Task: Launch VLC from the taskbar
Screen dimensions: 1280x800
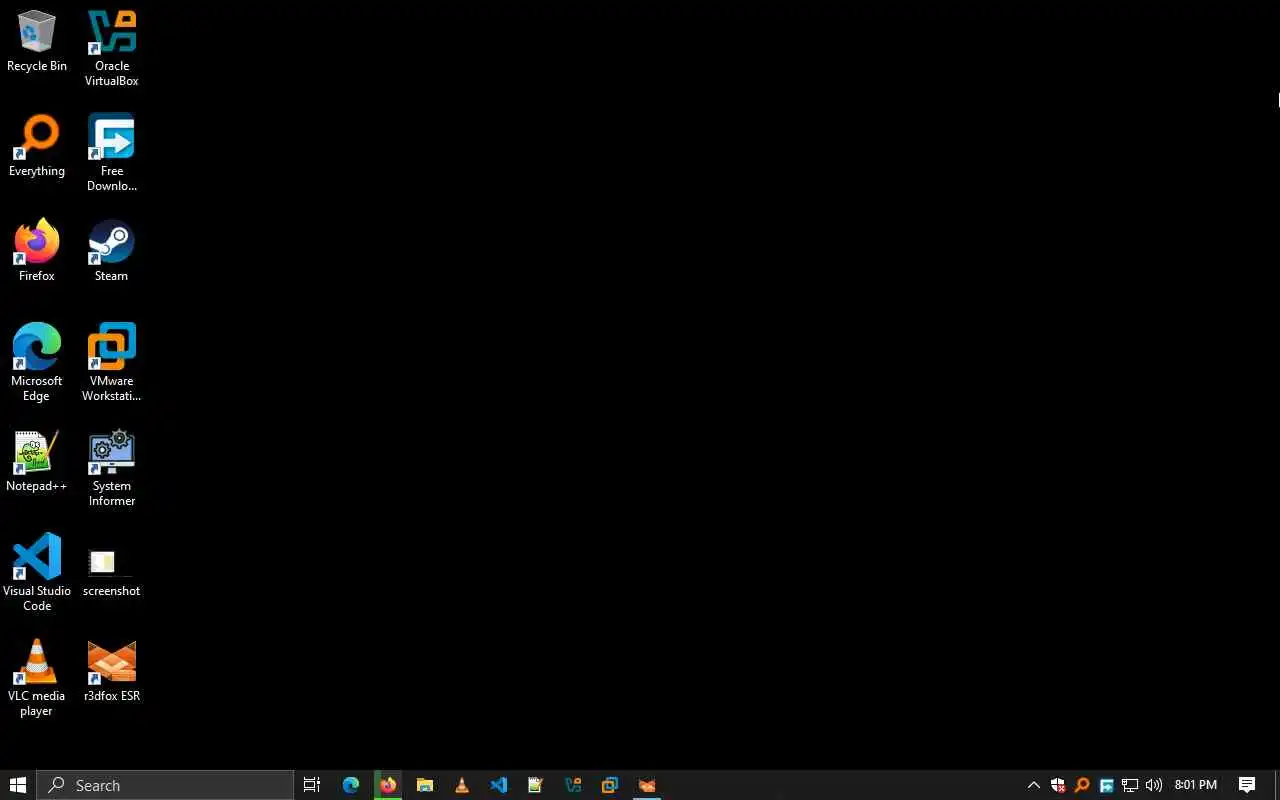Action: [462, 785]
